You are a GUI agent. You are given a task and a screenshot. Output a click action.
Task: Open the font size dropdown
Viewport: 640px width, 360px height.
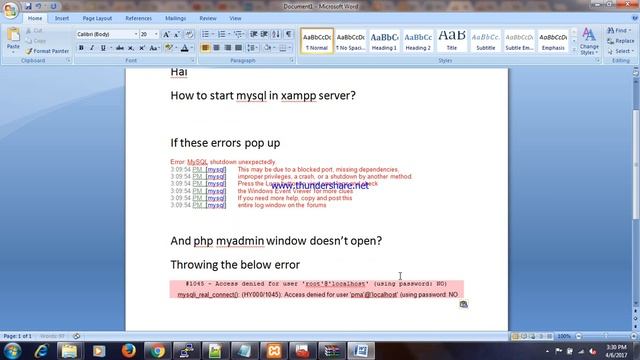[x=156, y=34]
